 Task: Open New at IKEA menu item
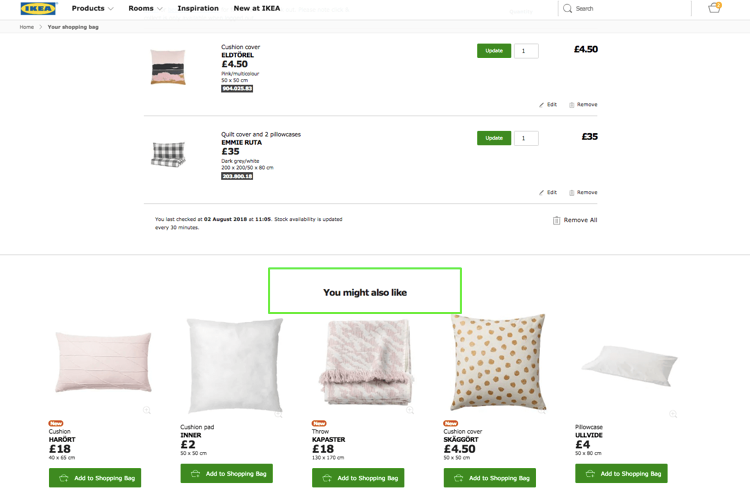click(x=257, y=8)
